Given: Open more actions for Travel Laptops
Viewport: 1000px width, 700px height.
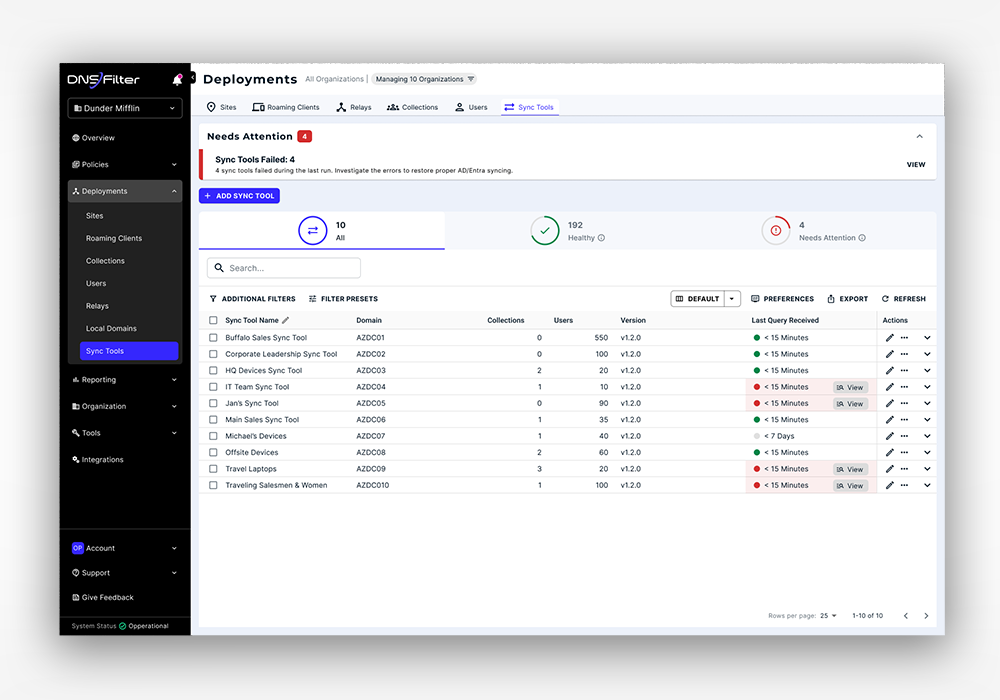Looking at the screenshot, I should tap(904, 469).
